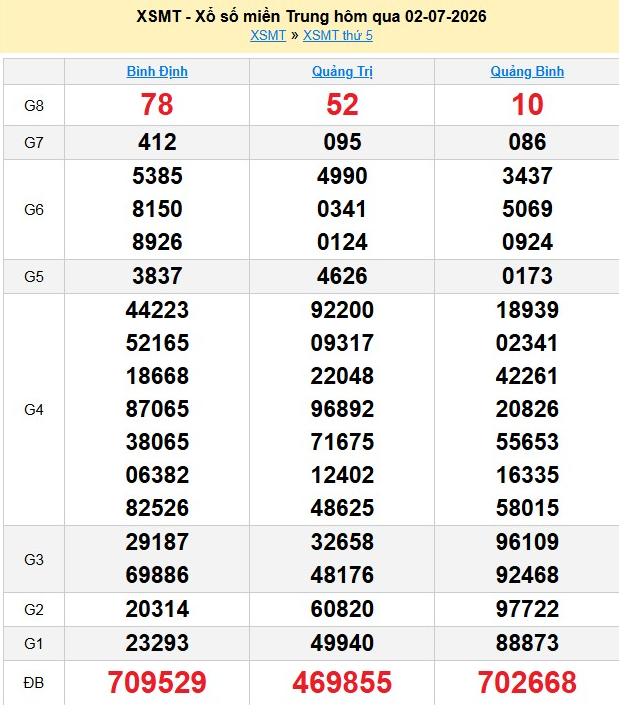The image size is (619, 705).
Task: Open the Quảng Bình province link
Action: [527, 71]
